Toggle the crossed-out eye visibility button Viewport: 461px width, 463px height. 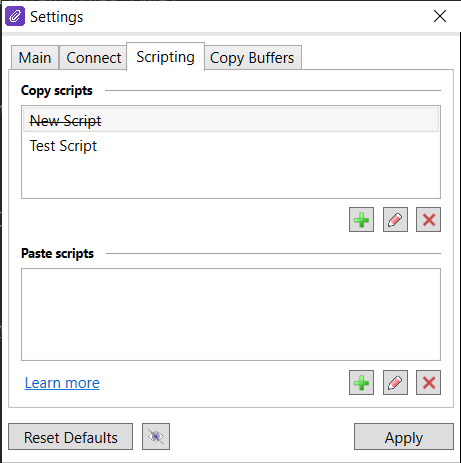click(x=156, y=436)
